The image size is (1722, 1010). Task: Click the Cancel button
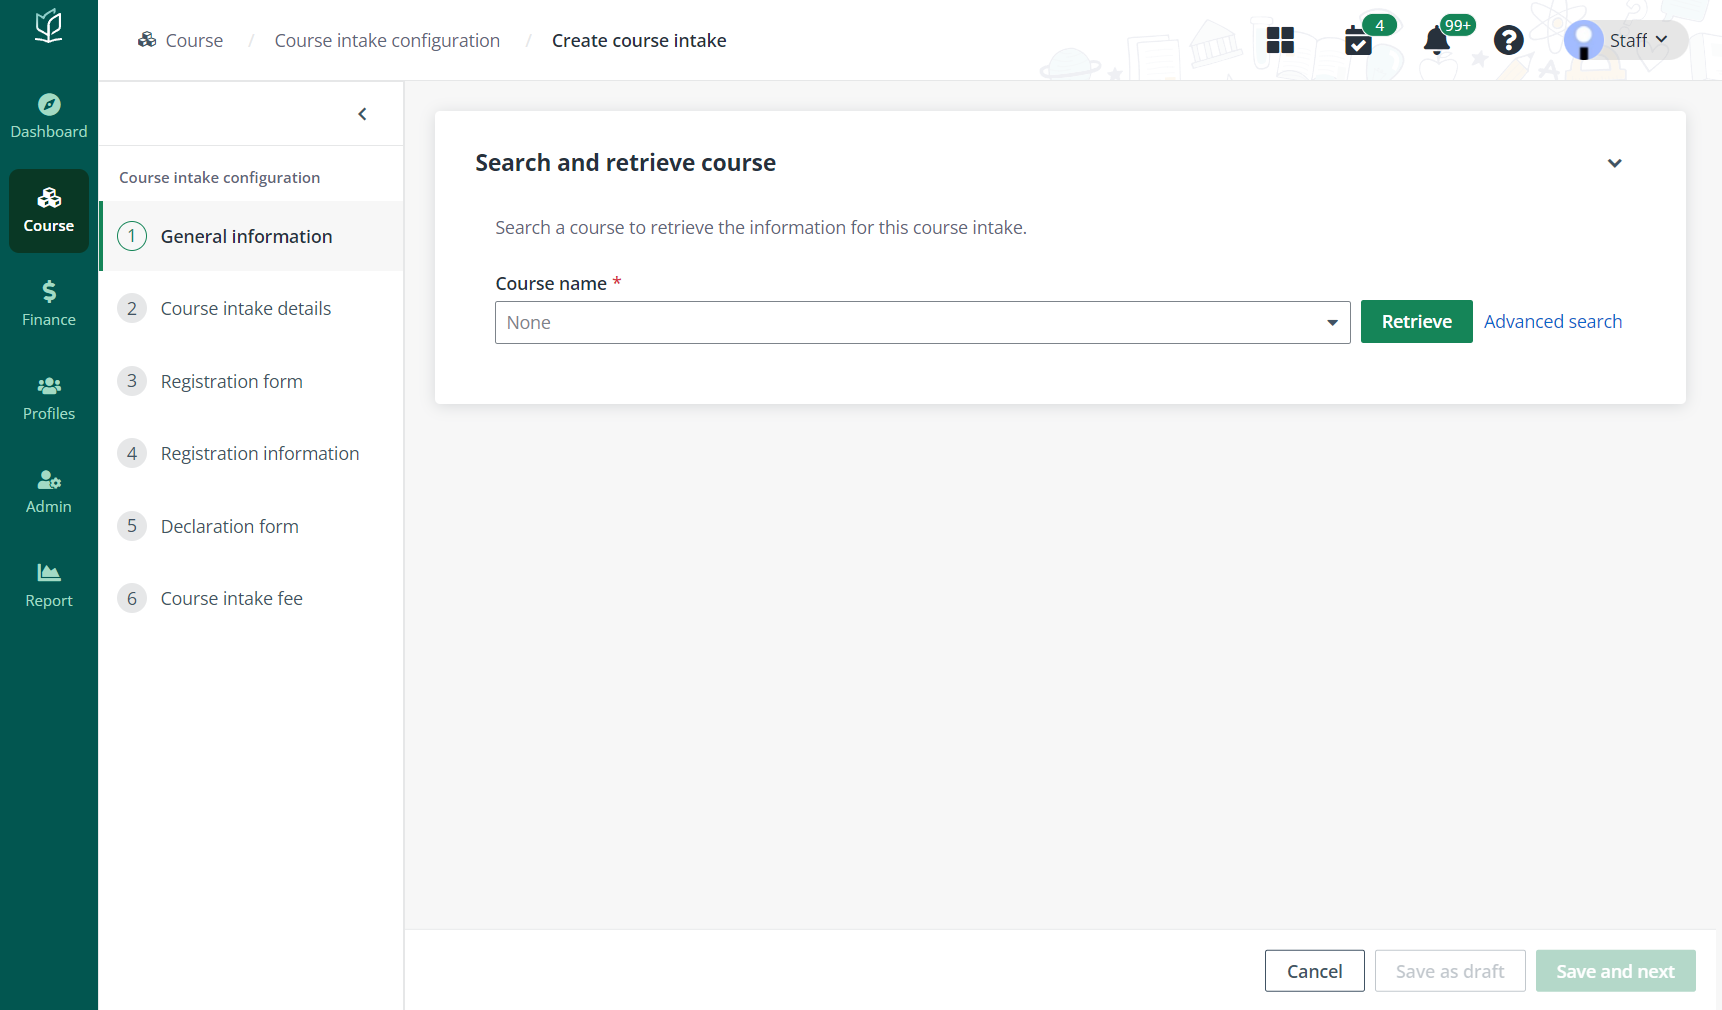point(1314,971)
